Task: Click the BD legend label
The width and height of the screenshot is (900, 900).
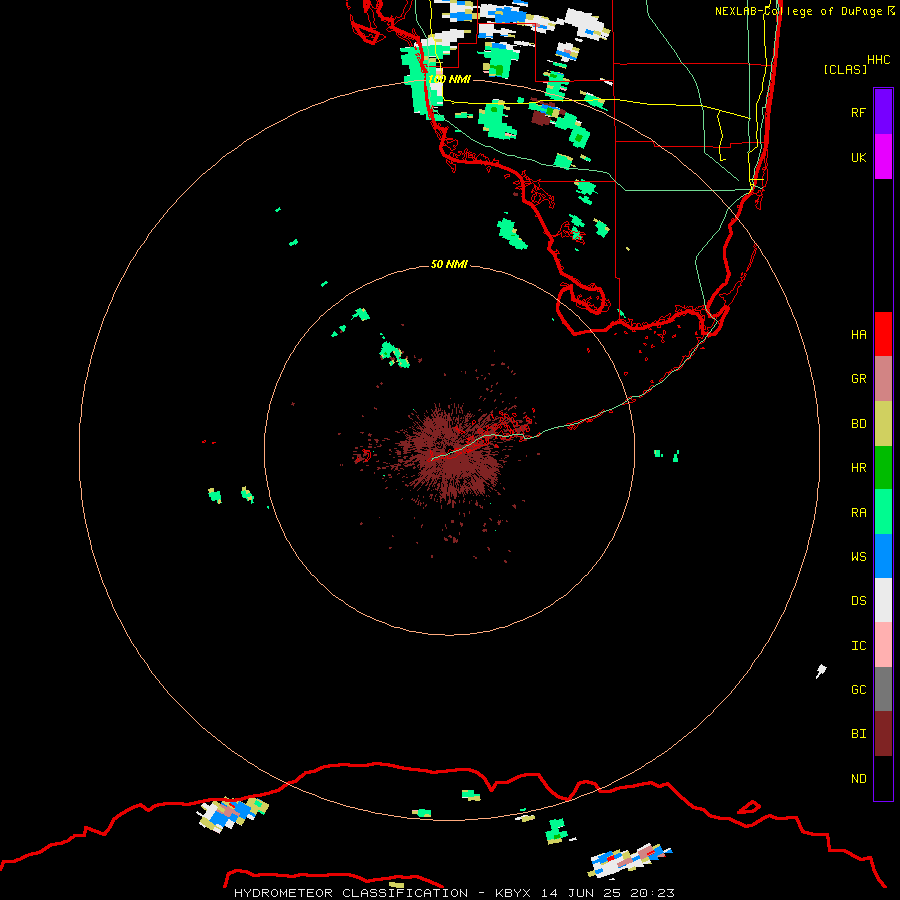Action: pyautogui.click(x=859, y=424)
